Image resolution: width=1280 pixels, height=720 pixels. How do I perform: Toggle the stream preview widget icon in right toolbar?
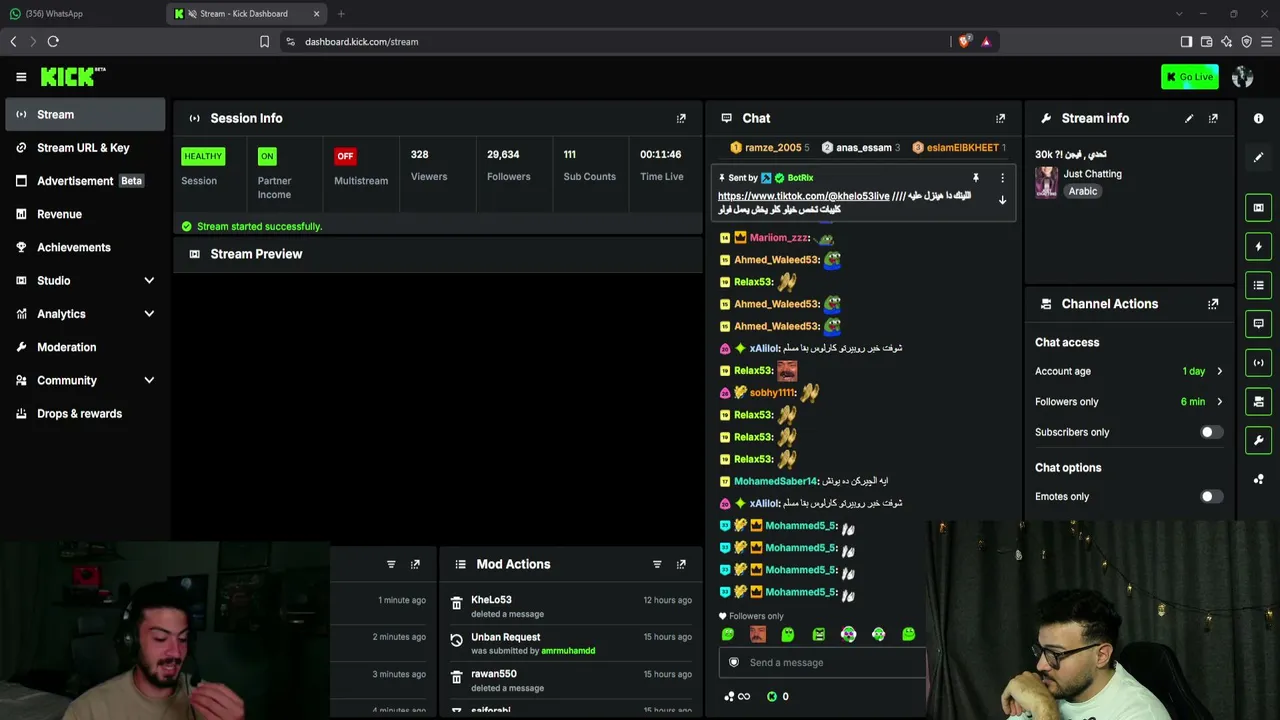pyautogui.click(x=1258, y=208)
